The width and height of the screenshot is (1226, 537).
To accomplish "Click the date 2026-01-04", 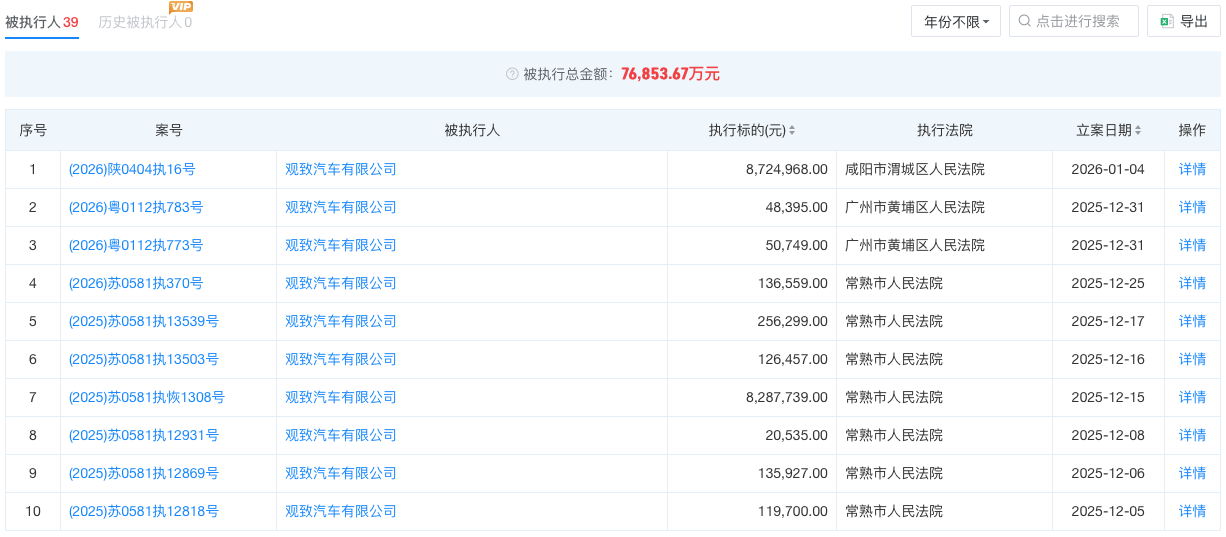I will click(1108, 170).
